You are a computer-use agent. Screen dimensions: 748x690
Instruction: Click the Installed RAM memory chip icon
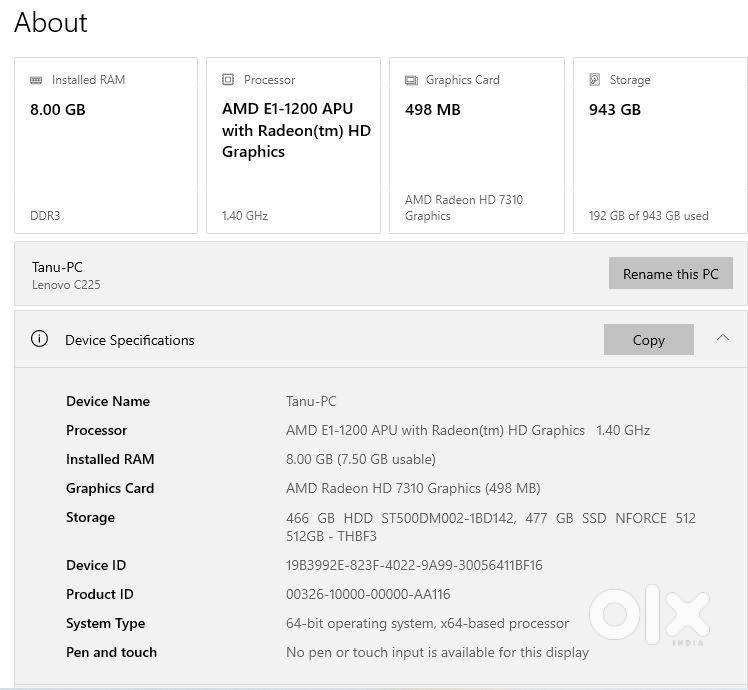(36, 80)
